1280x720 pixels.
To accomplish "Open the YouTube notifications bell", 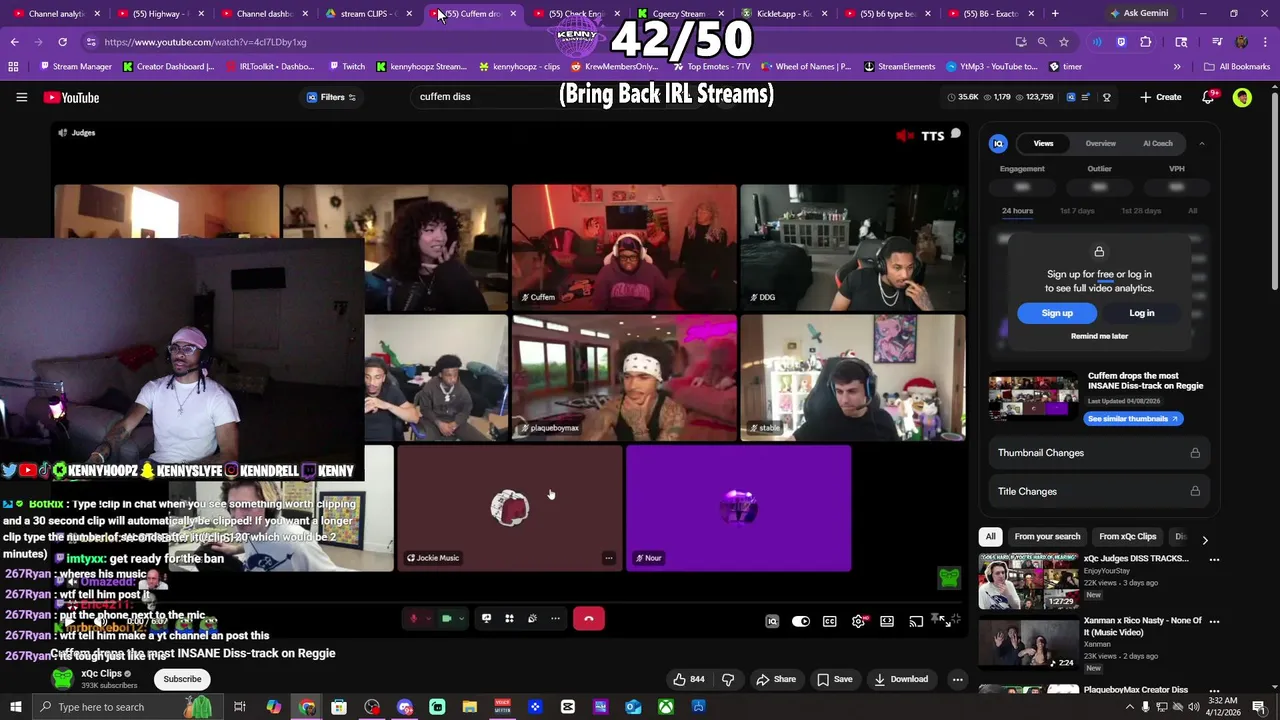I will [1208, 97].
